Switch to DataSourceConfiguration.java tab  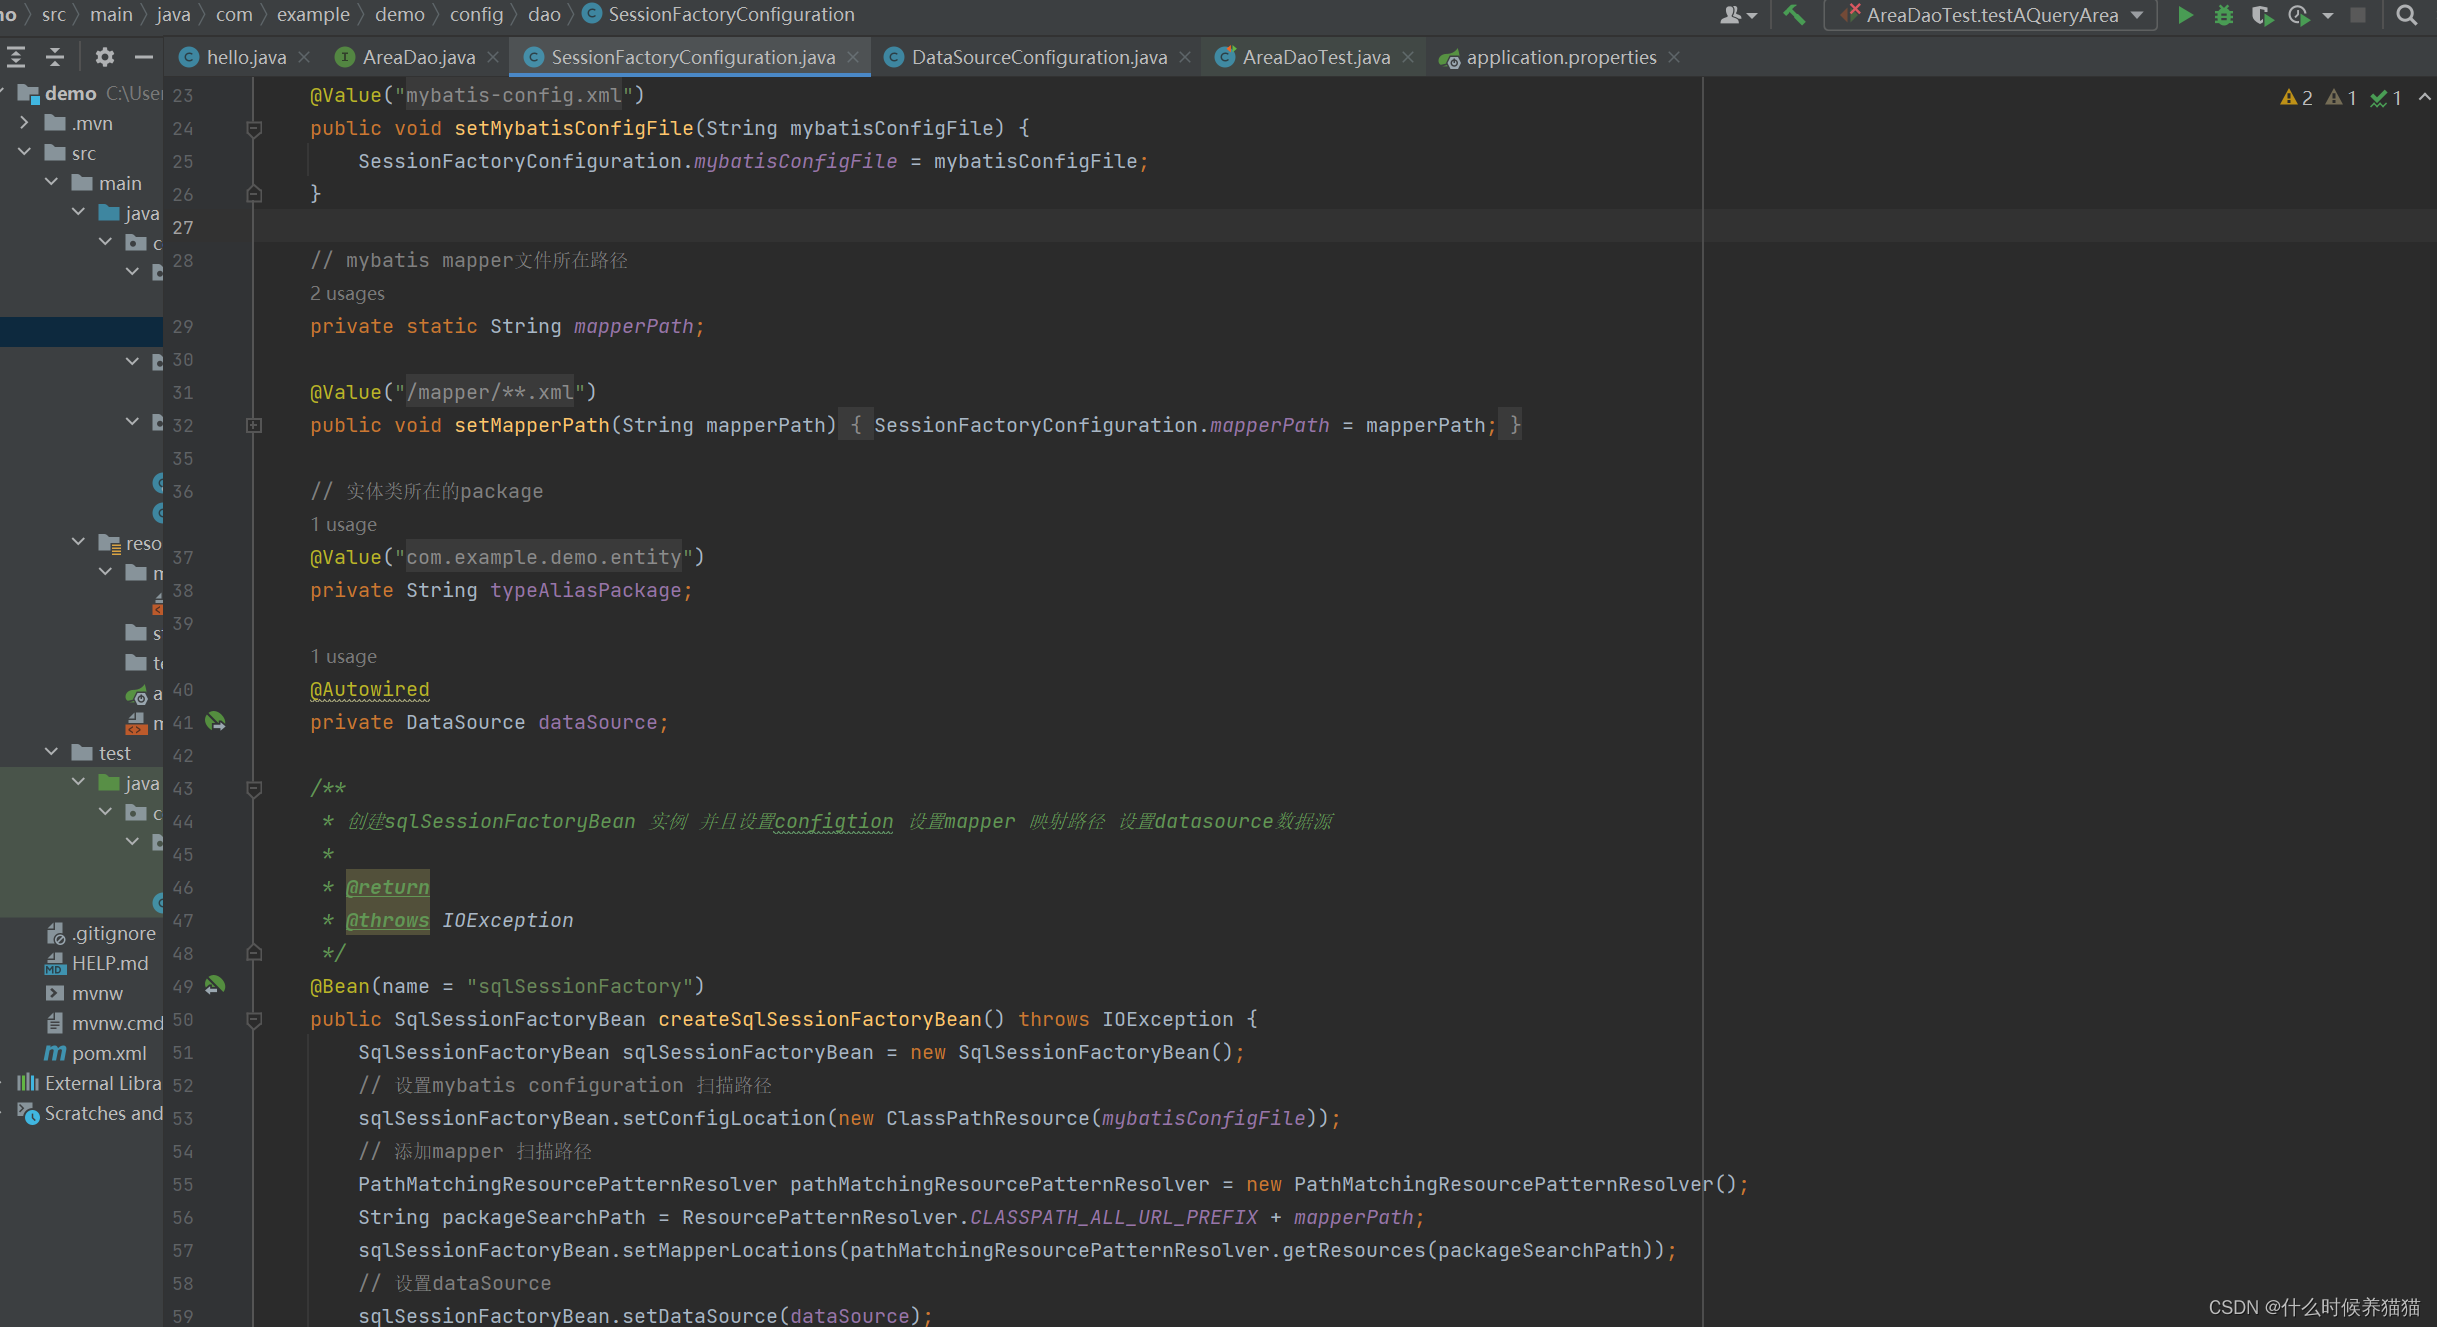tap(1038, 57)
